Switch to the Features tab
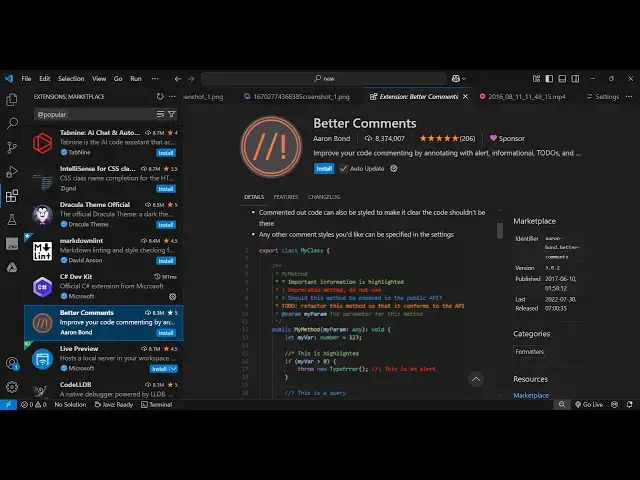 point(286,197)
